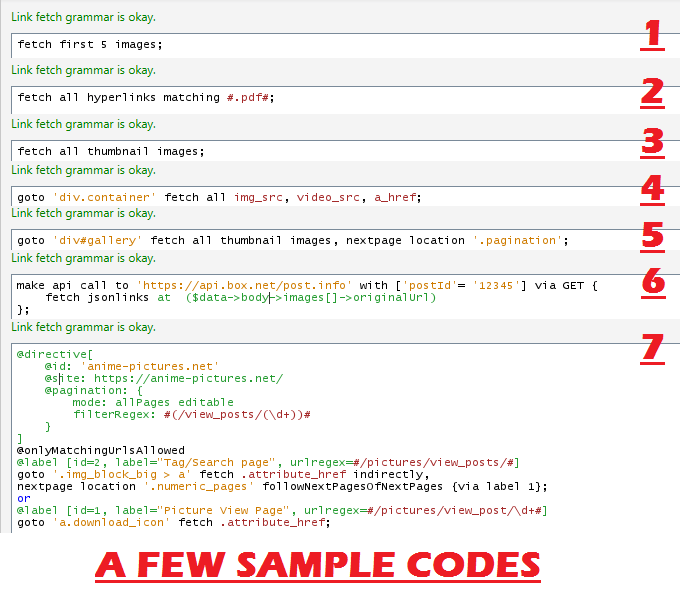680x590 pixels.
Task: Click the "goto 'div#gallery'" code field
Action: point(346,239)
